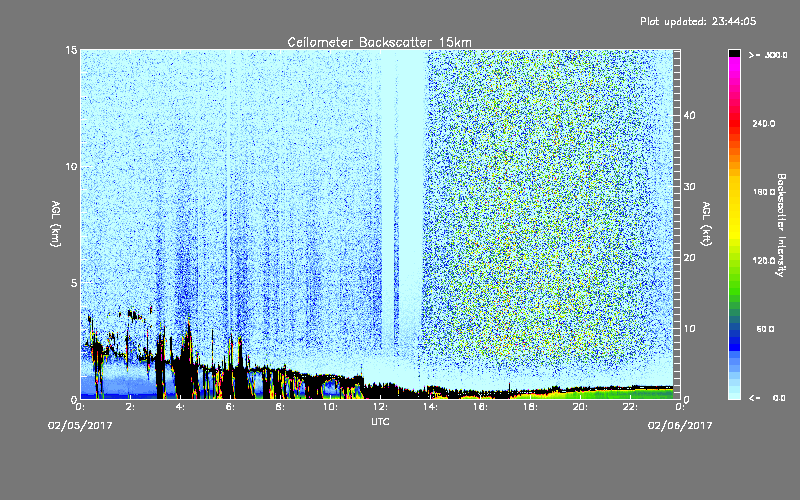Image resolution: width=800 pixels, height=500 pixels.
Task: Click the '5' km tick label on the left axis
Action: [74, 283]
